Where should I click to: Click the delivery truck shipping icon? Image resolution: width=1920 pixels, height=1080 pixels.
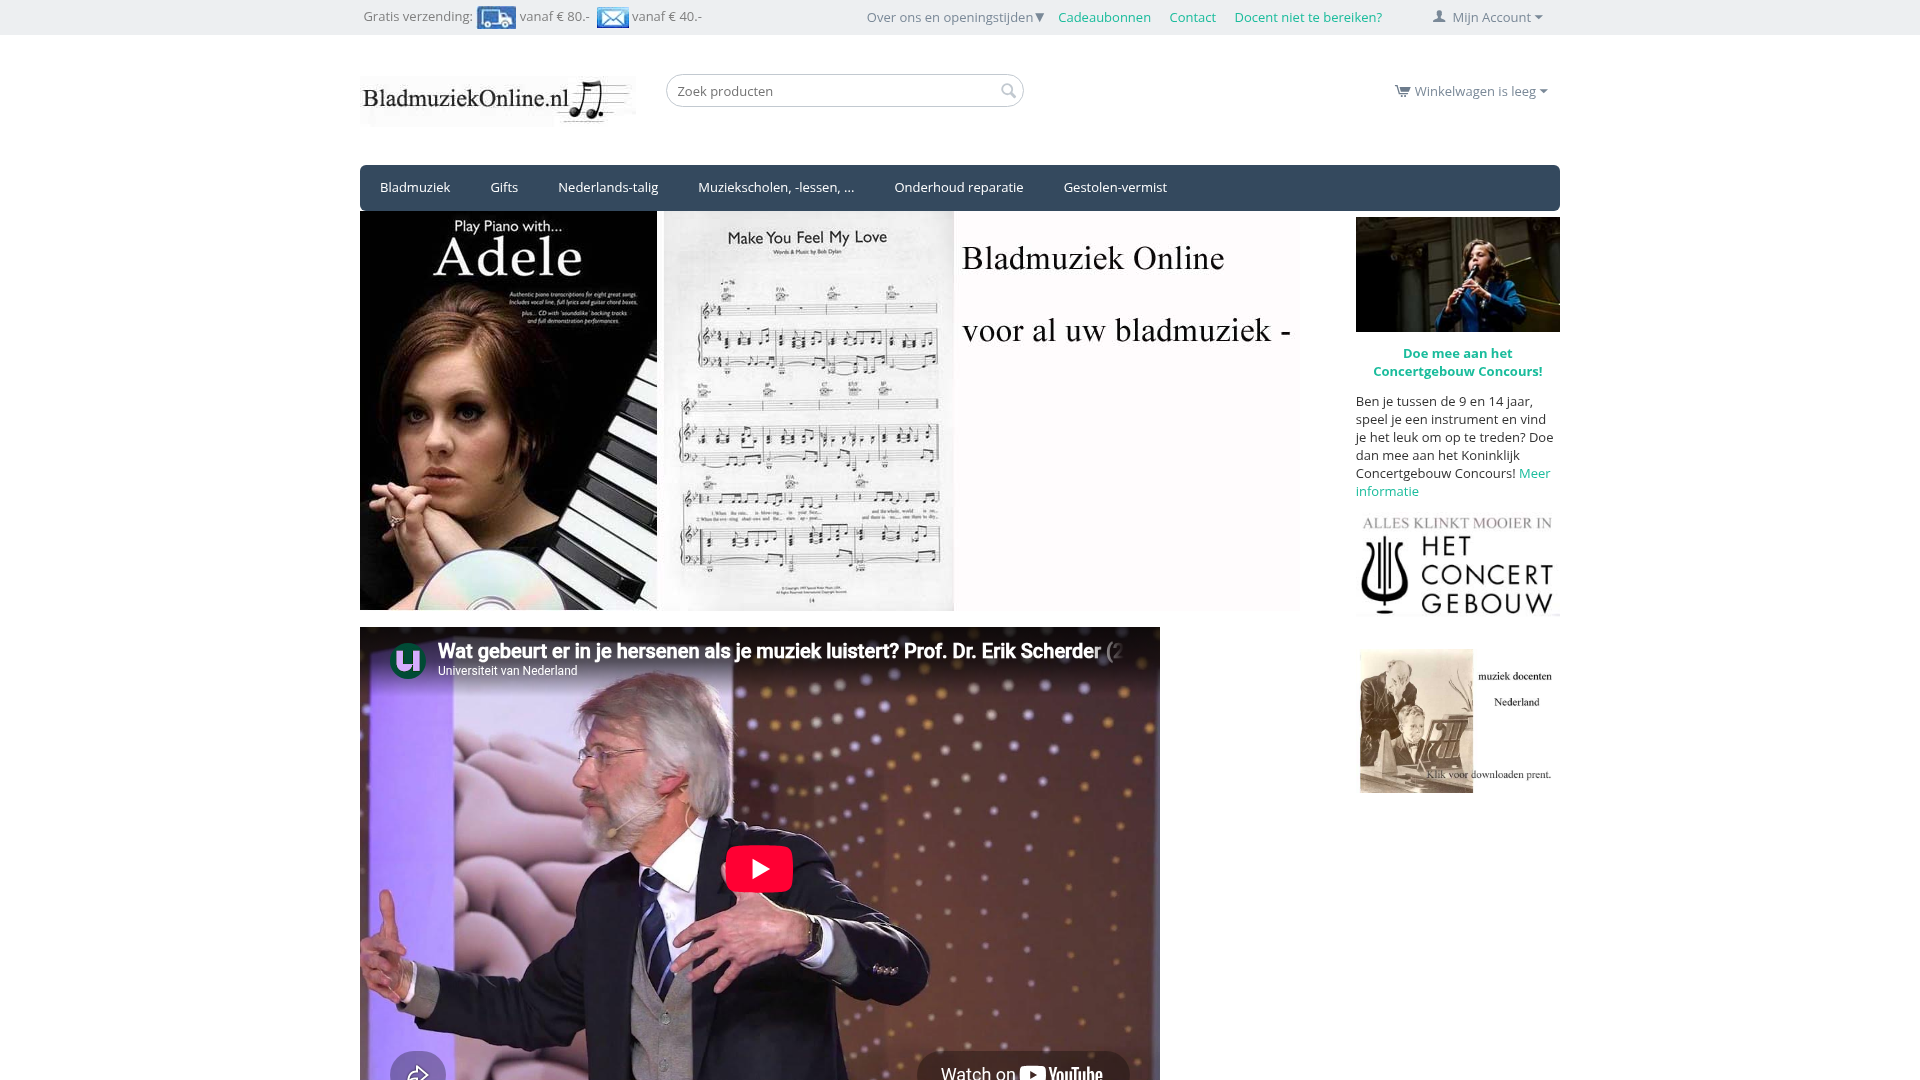click(496, 17)
